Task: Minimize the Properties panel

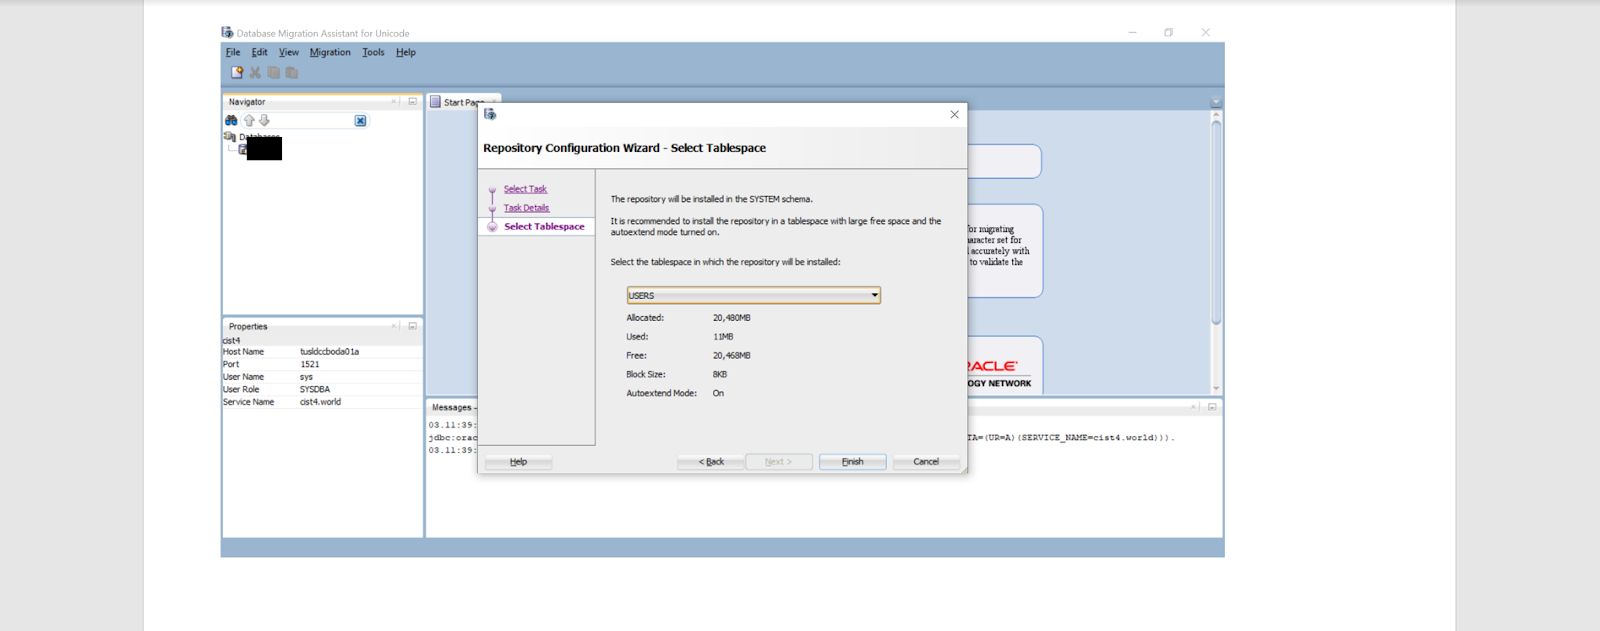Action: (x=412, y=326)
